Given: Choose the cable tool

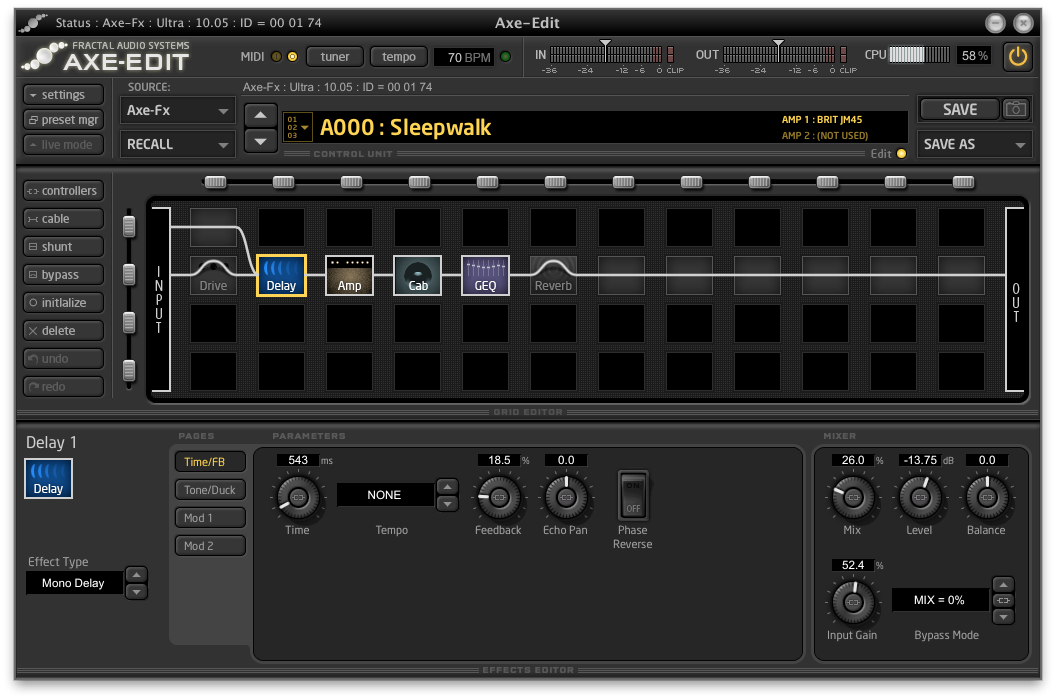Looking at the screenshot, I should point(63,219).
